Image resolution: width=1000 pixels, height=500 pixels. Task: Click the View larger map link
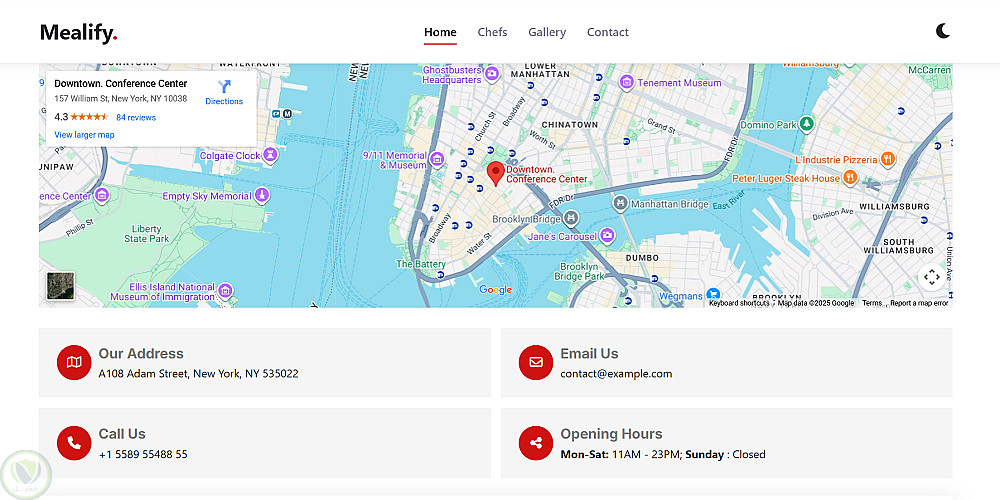click(x=84, y=135)
